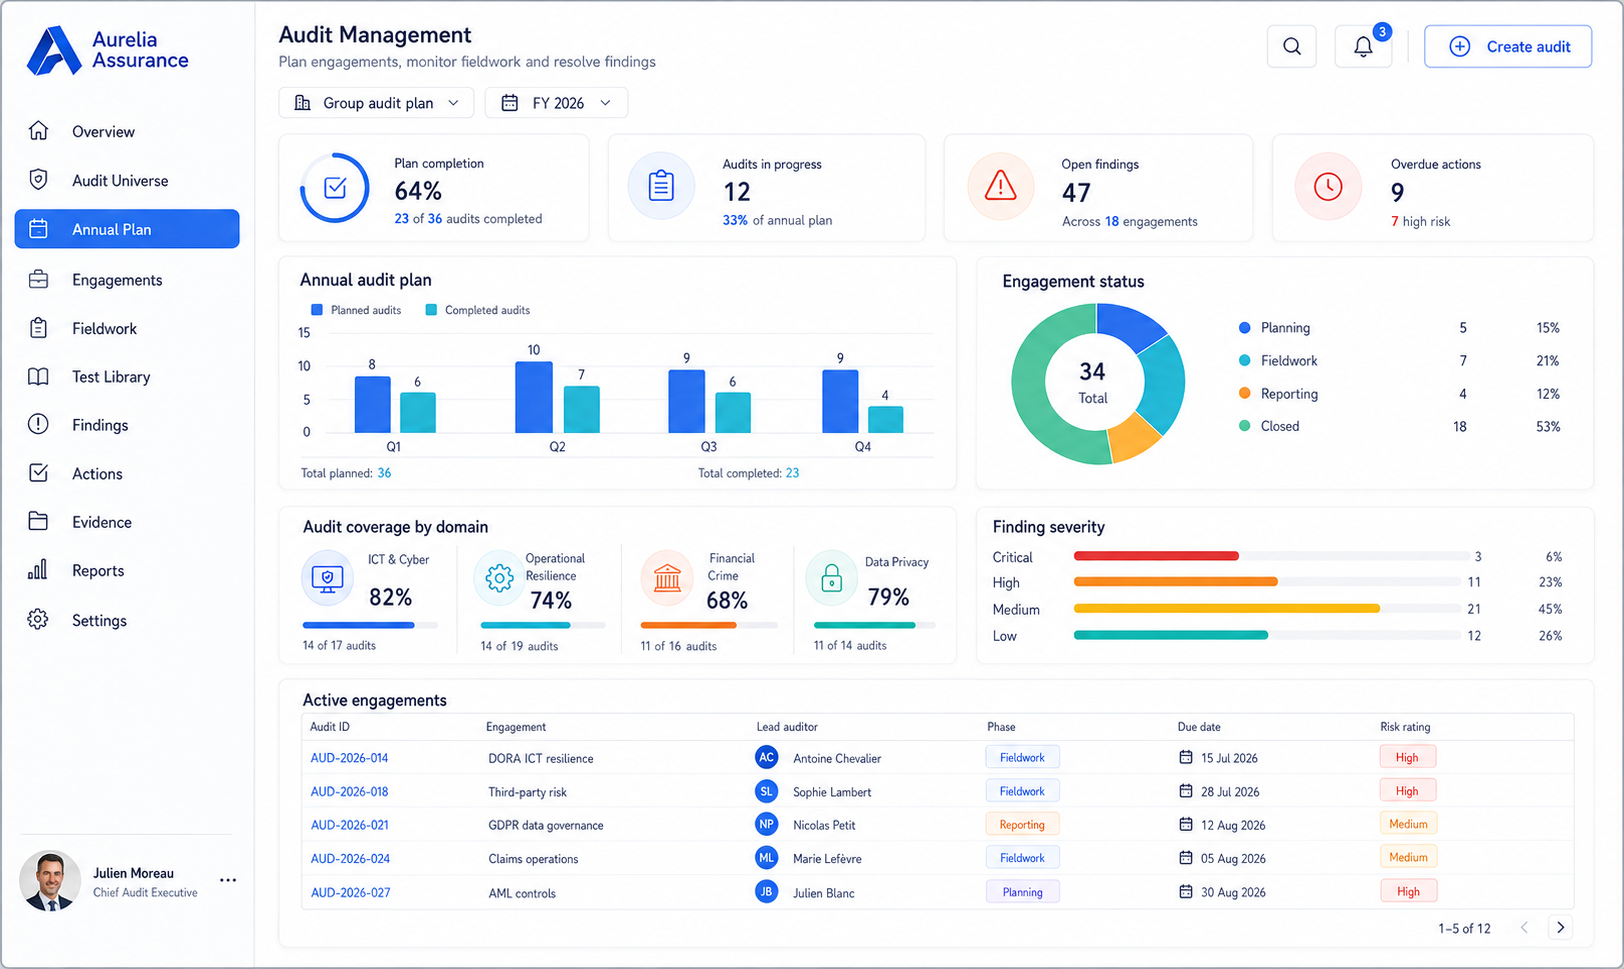Open the search icon in the header

(1291, 47)
